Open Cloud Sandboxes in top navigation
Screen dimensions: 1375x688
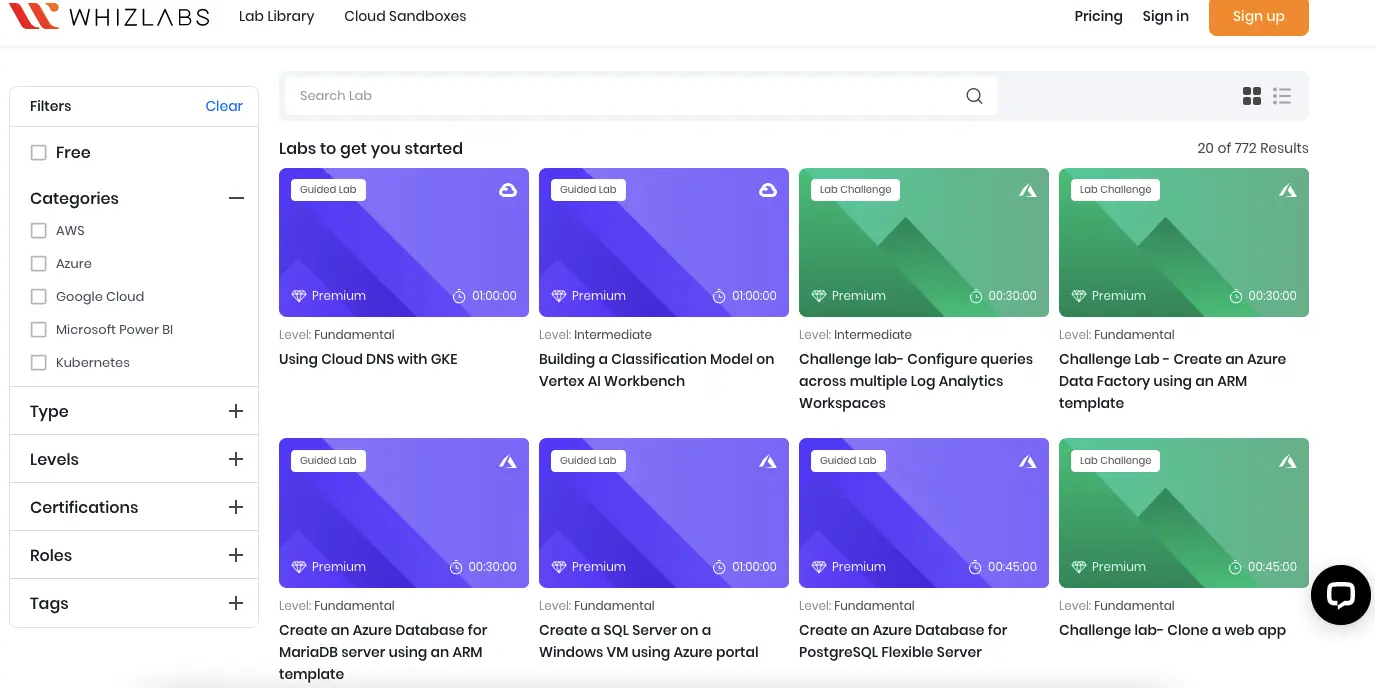[x=405, y=16]
